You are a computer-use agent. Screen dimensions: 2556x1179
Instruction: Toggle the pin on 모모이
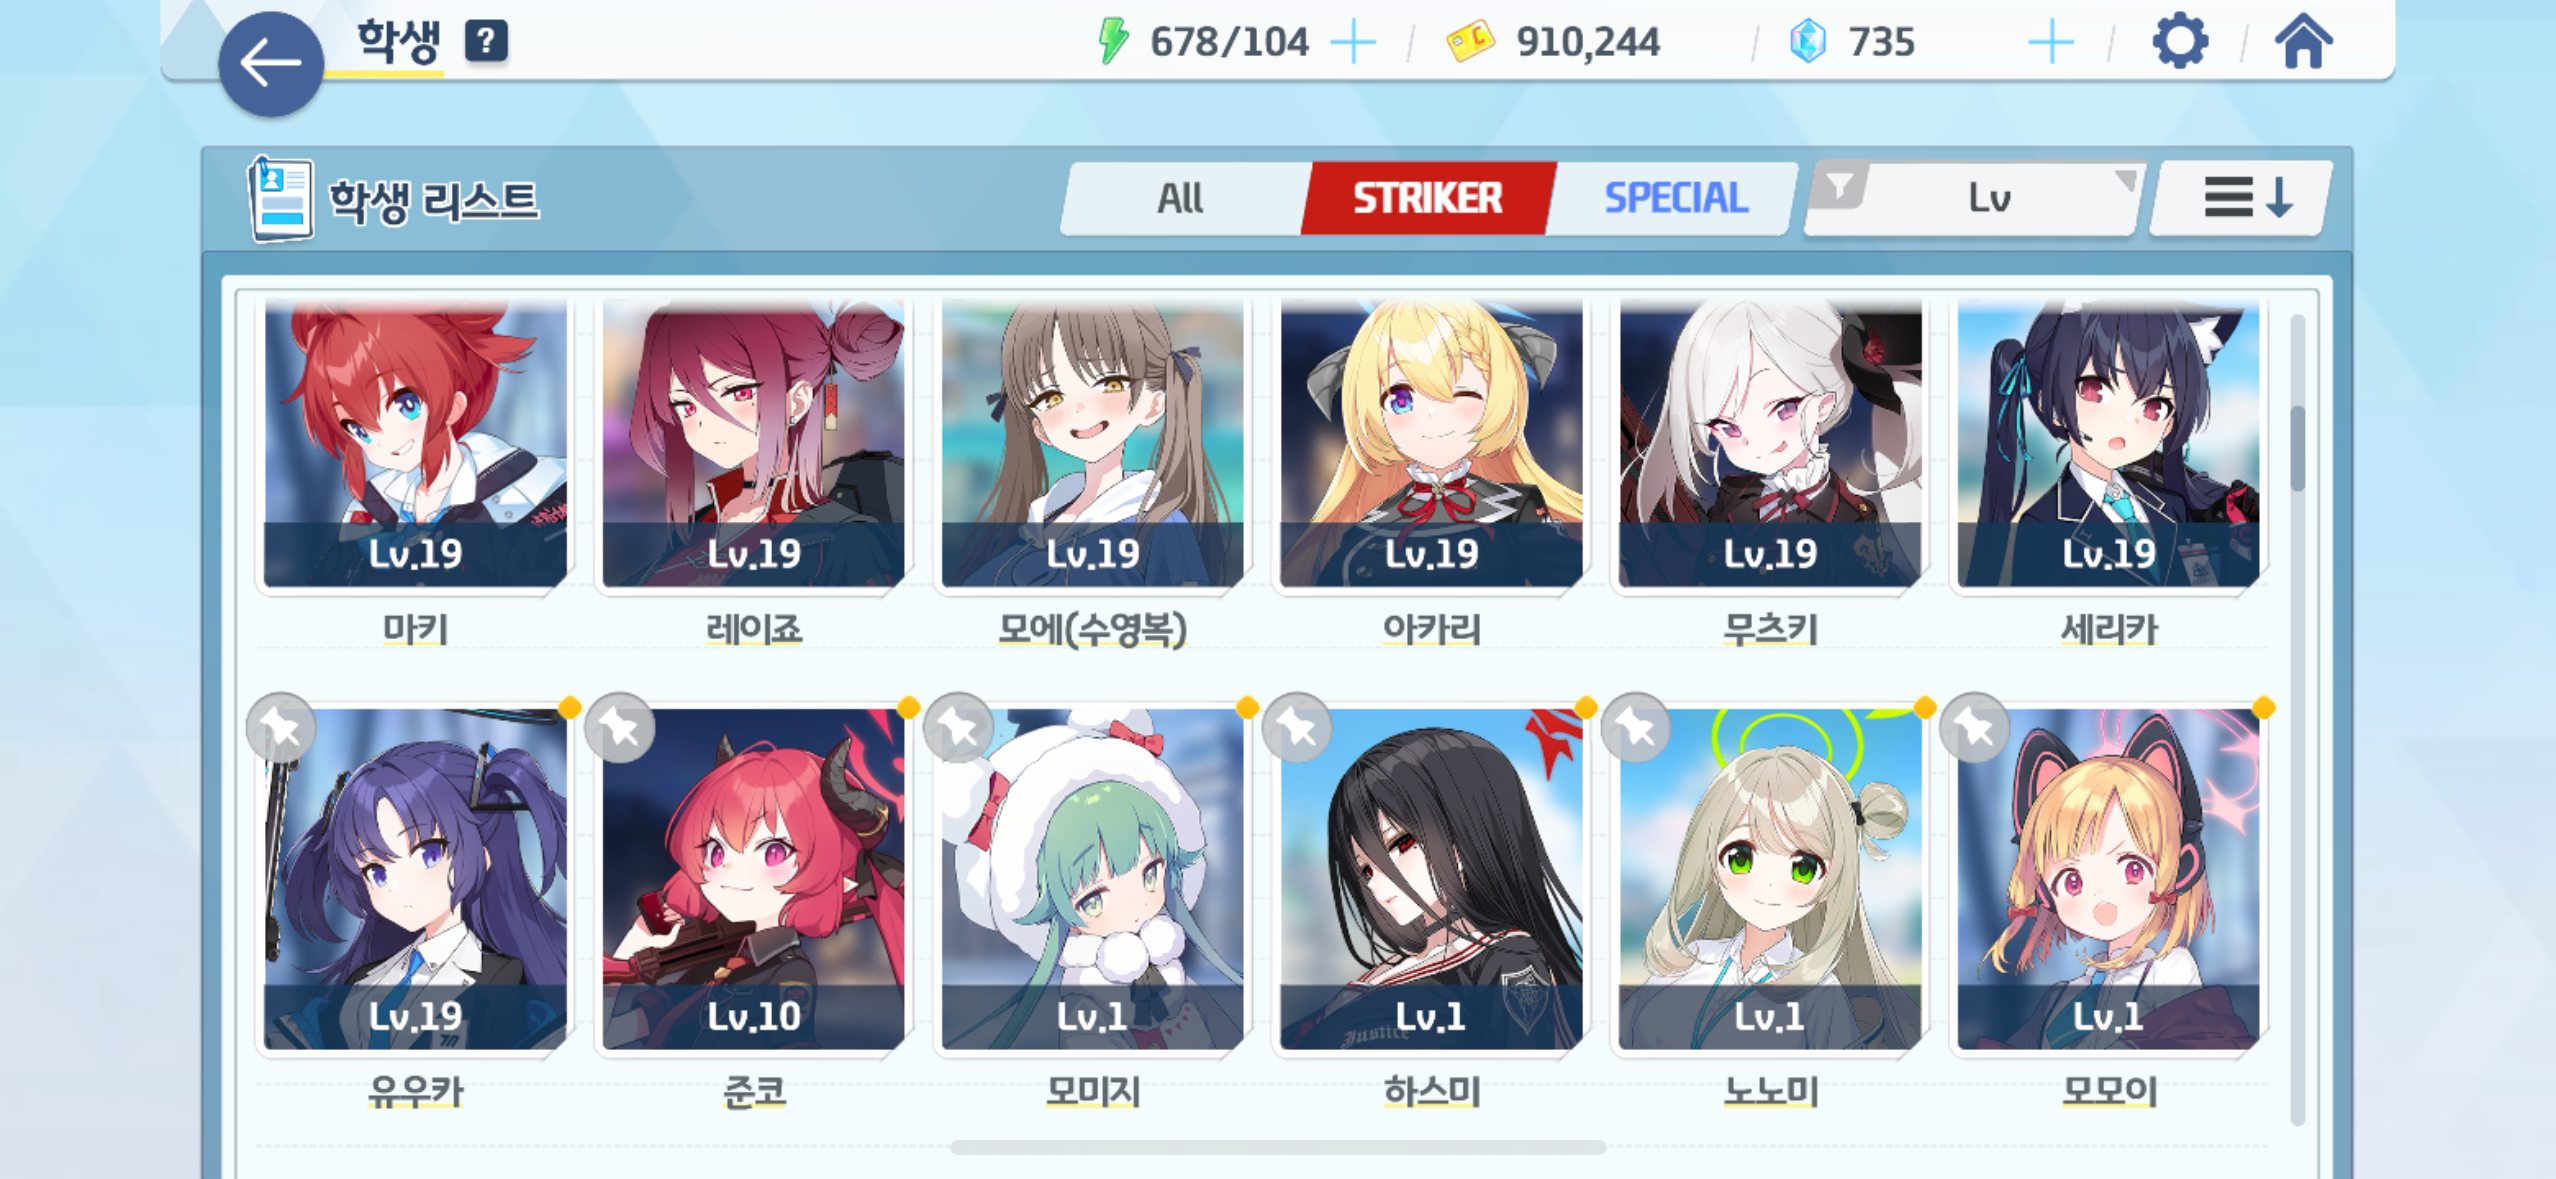point(1975,728)
